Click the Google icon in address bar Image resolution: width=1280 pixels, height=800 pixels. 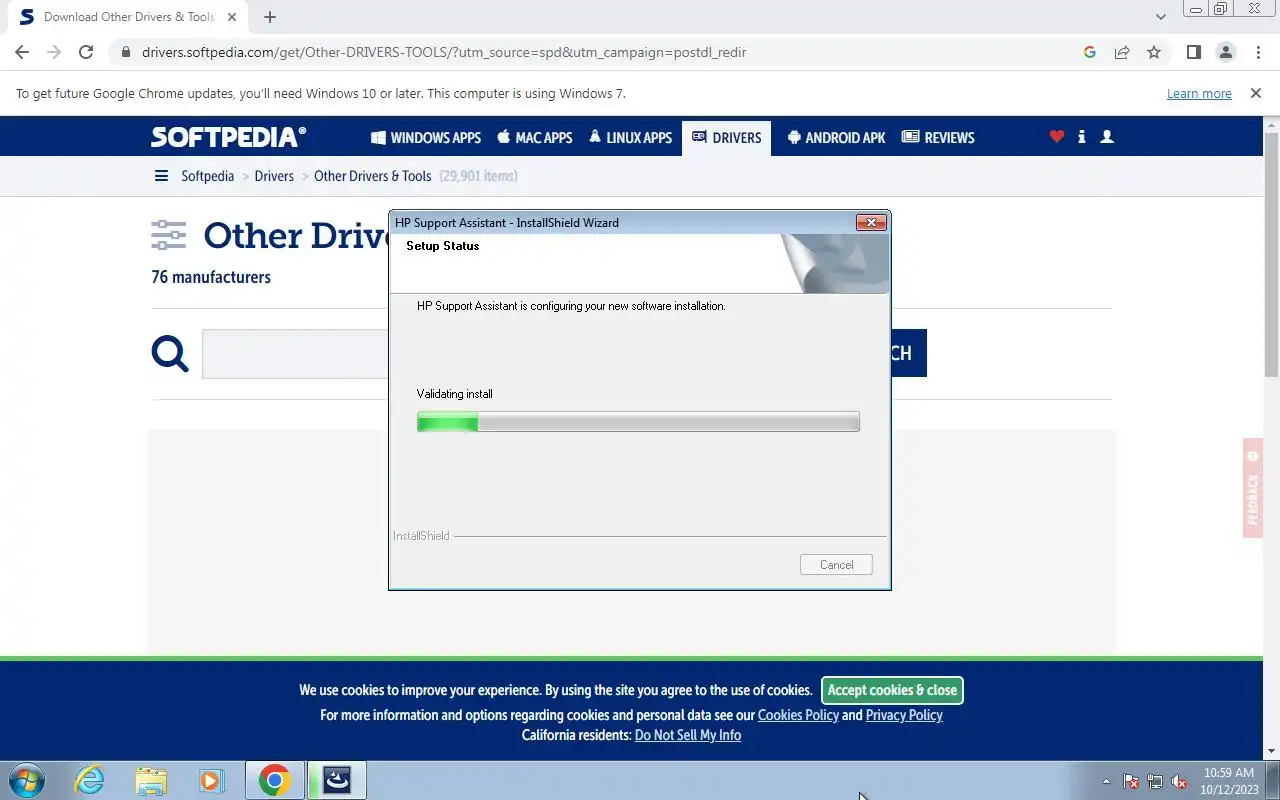pos(1090,52)
